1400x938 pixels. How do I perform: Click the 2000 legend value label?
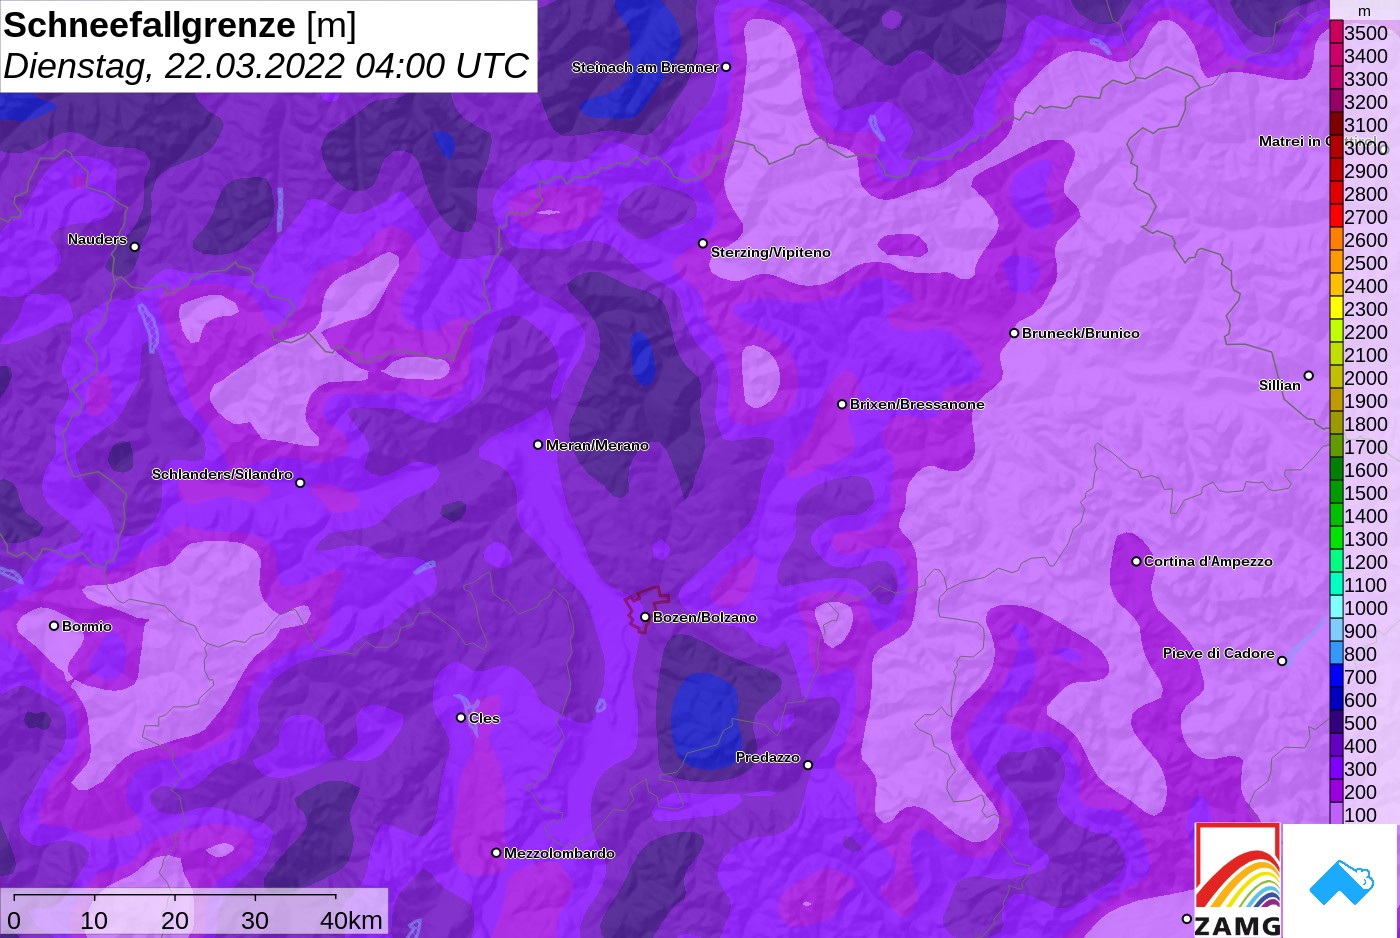[x=1366, y=378]
